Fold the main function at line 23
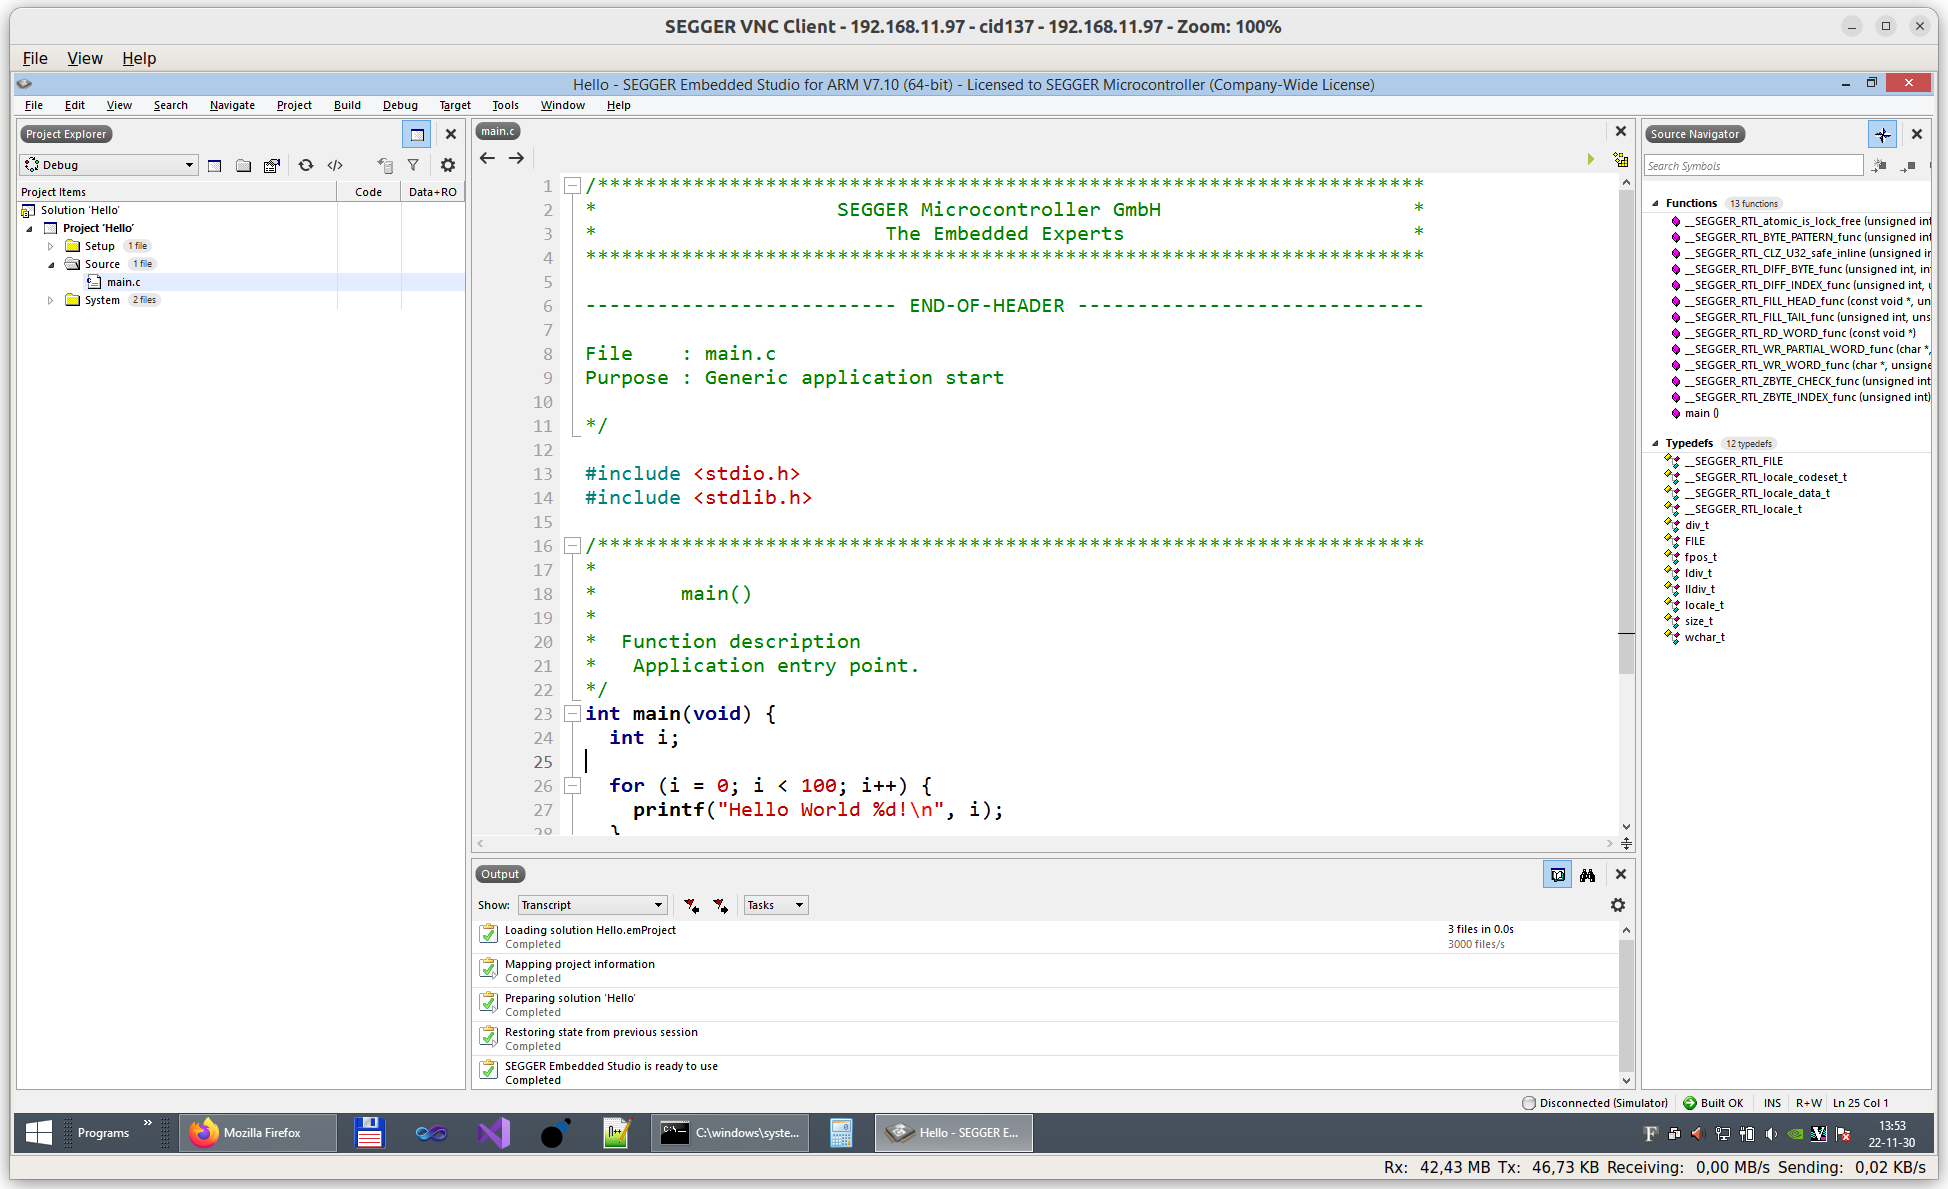 click(572, 713)
